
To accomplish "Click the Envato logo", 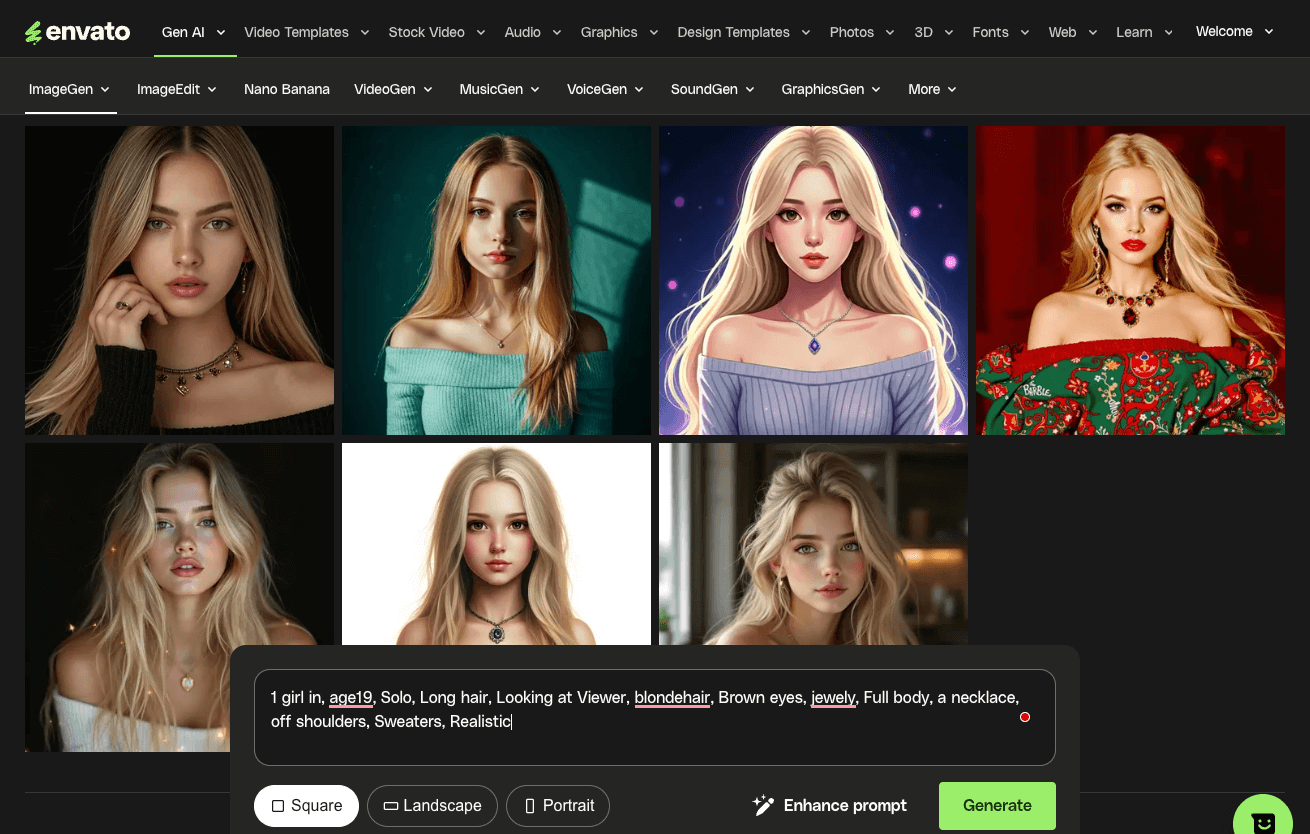I will [78, 32].
